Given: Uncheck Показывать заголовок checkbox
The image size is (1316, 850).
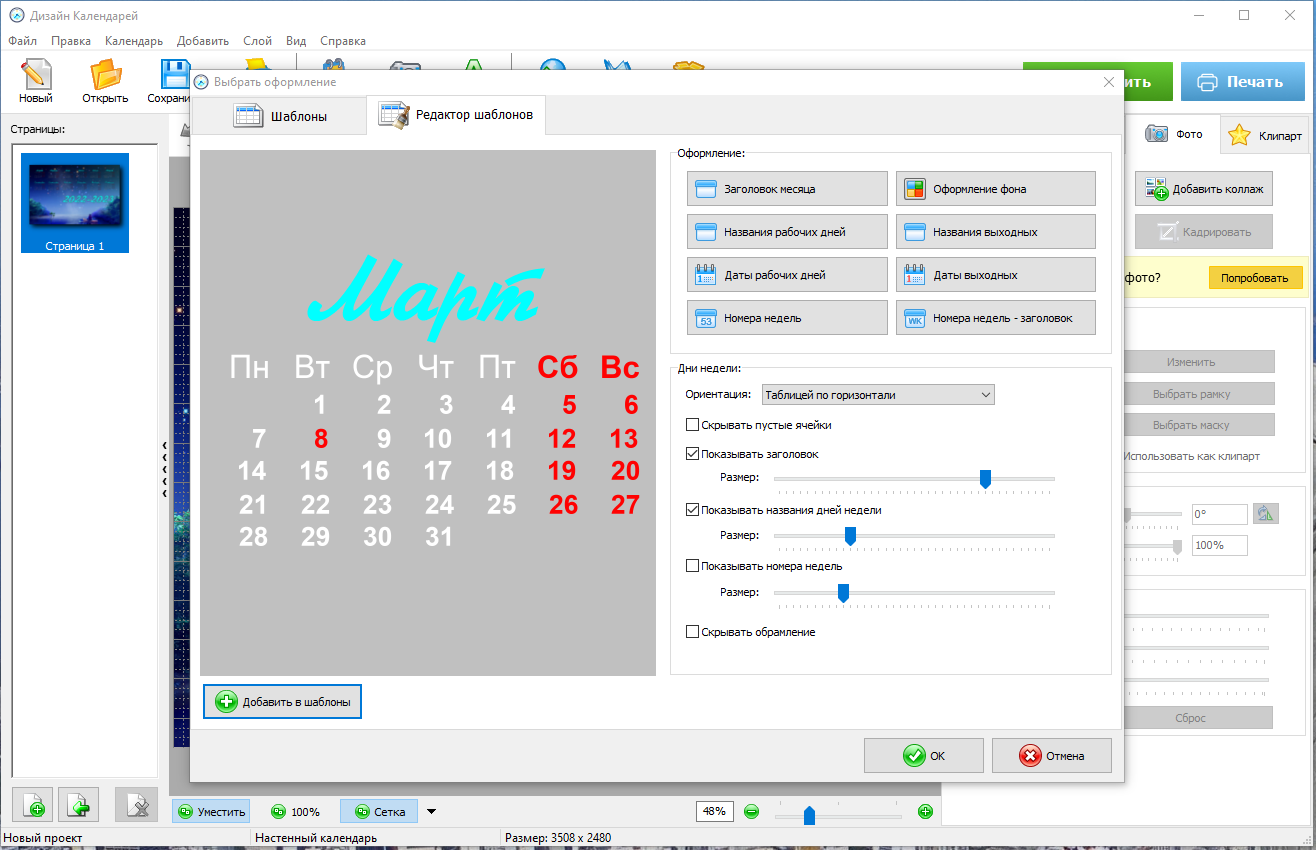Looking at the screenshot, I should coord(693,454).
